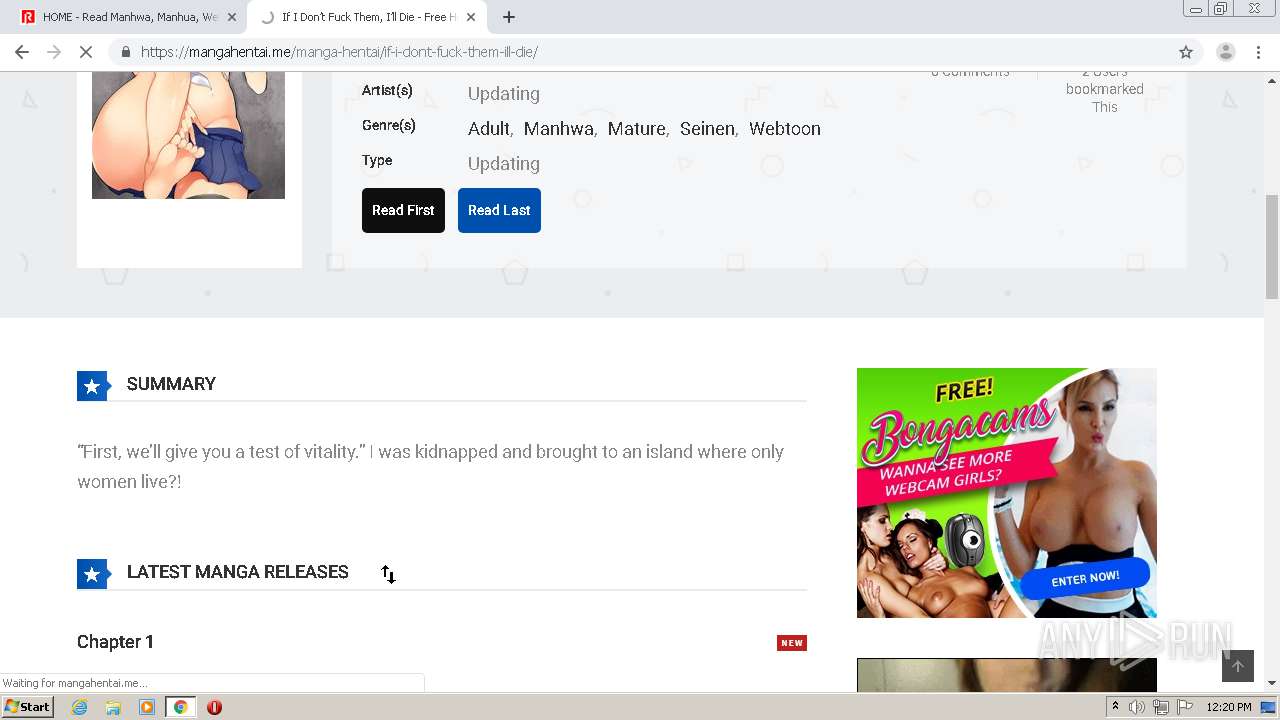Screen dimensions: 1280x720
Task: Open the media player taskbar icon
Action: click(147, 707)
